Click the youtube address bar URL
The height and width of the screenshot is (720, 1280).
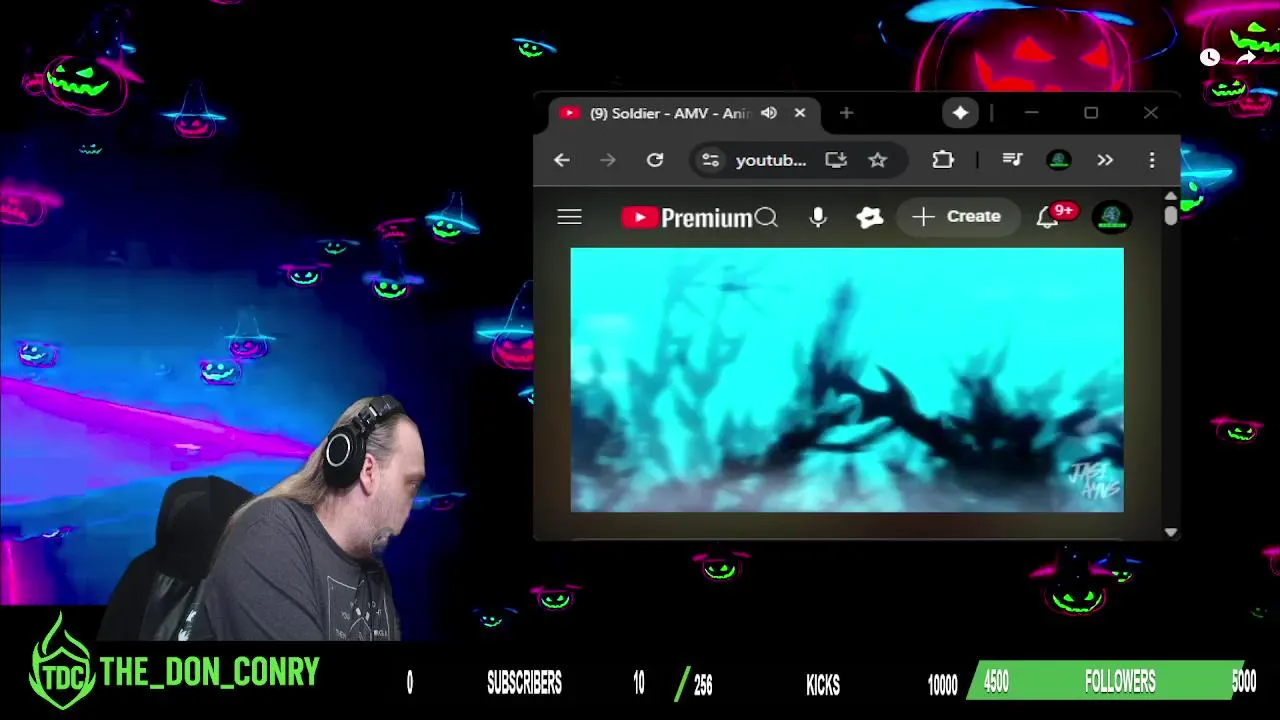click(x=770, y=160)
